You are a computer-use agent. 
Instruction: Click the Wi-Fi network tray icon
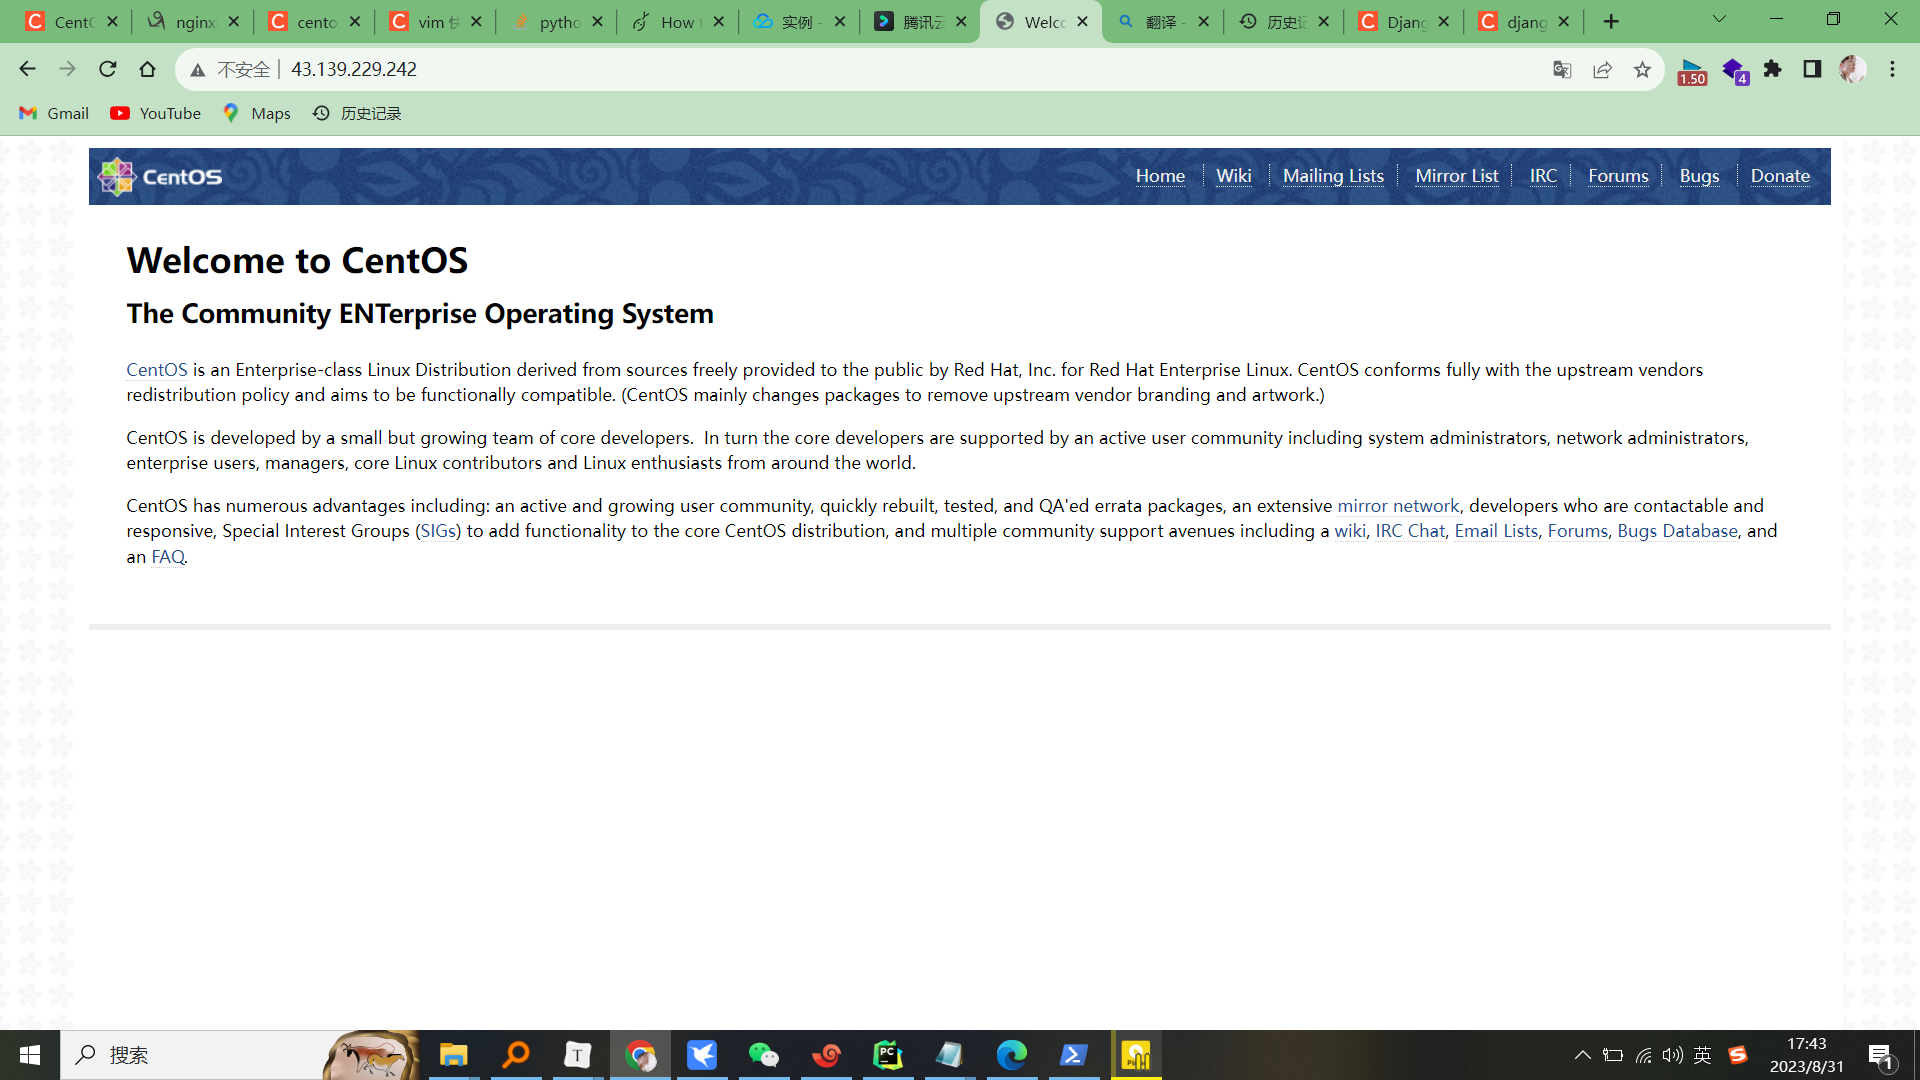(1643, 1055)
